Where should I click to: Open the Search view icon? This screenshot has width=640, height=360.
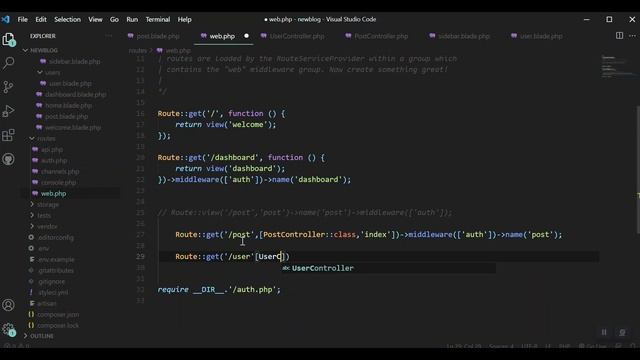pos(9,63)
